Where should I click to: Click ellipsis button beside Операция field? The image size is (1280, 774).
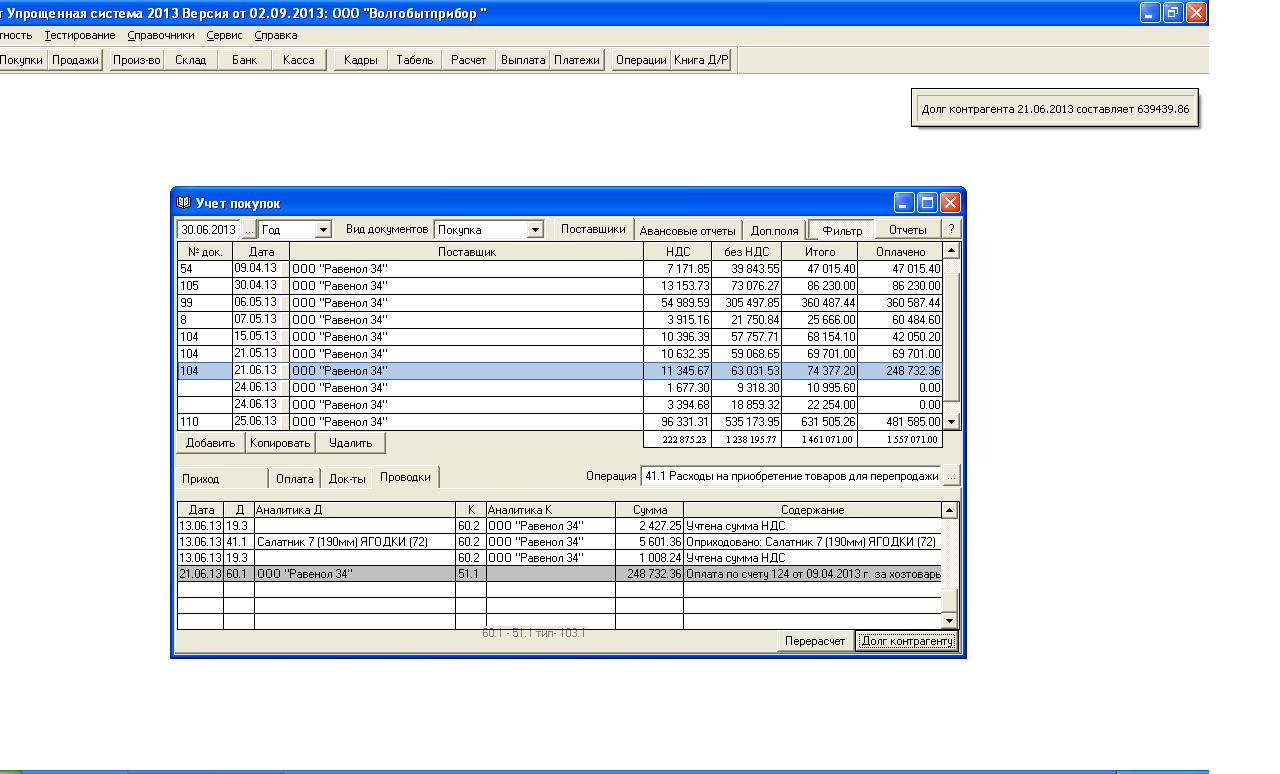(951, 477)
